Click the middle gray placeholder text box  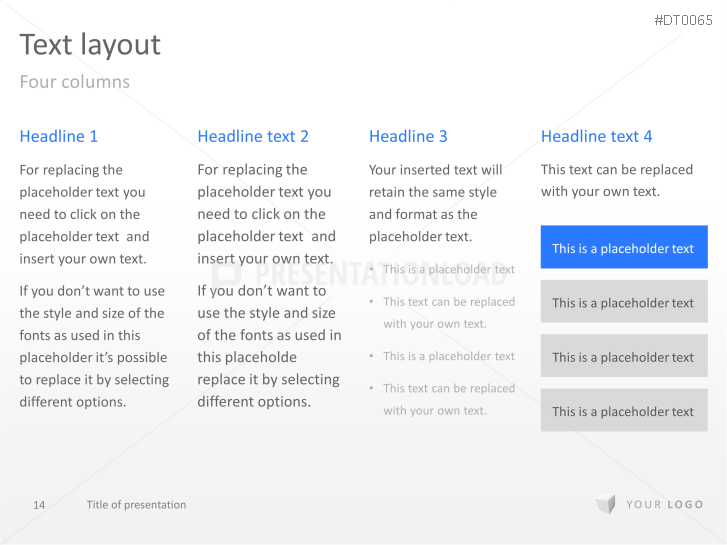coord(624,356)
